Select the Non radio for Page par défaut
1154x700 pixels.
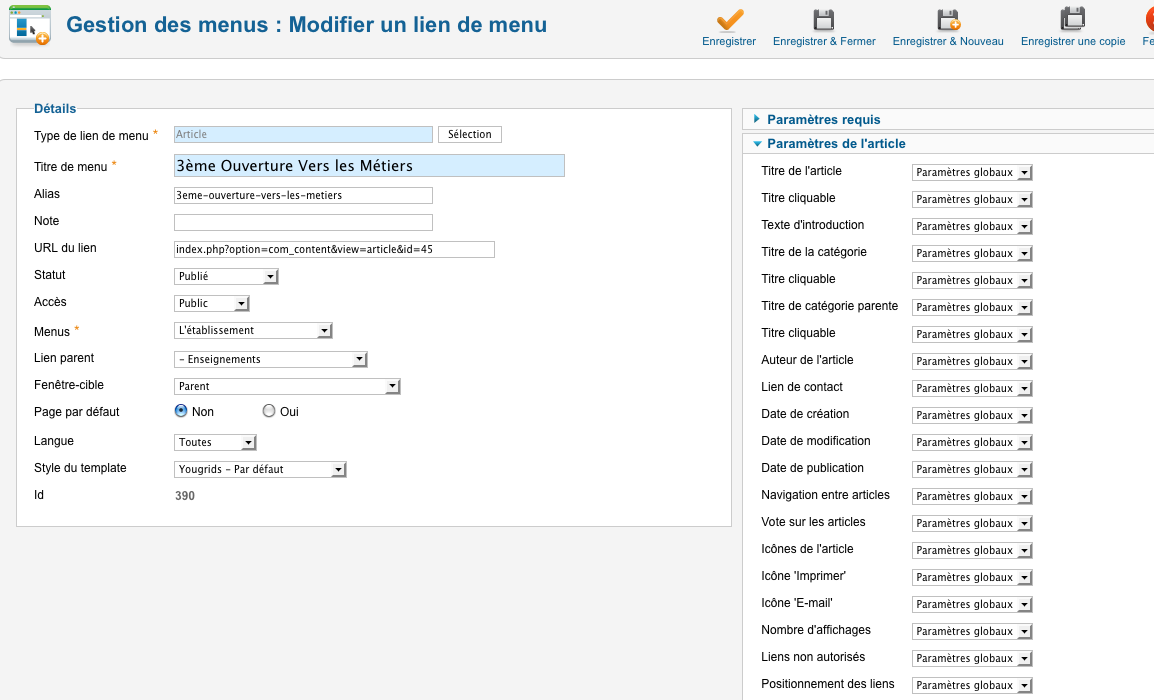tap(181, 411)
